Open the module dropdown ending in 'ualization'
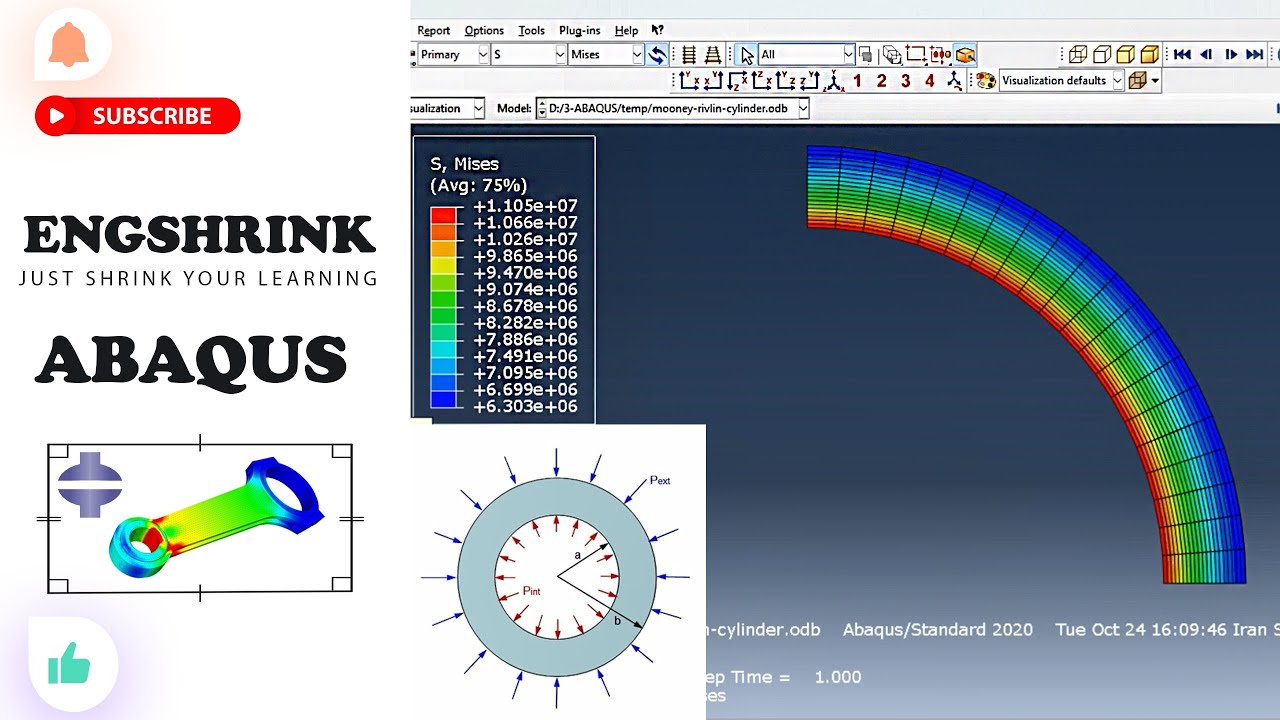This screenshot has width=1280, height=720. [448, 108]
